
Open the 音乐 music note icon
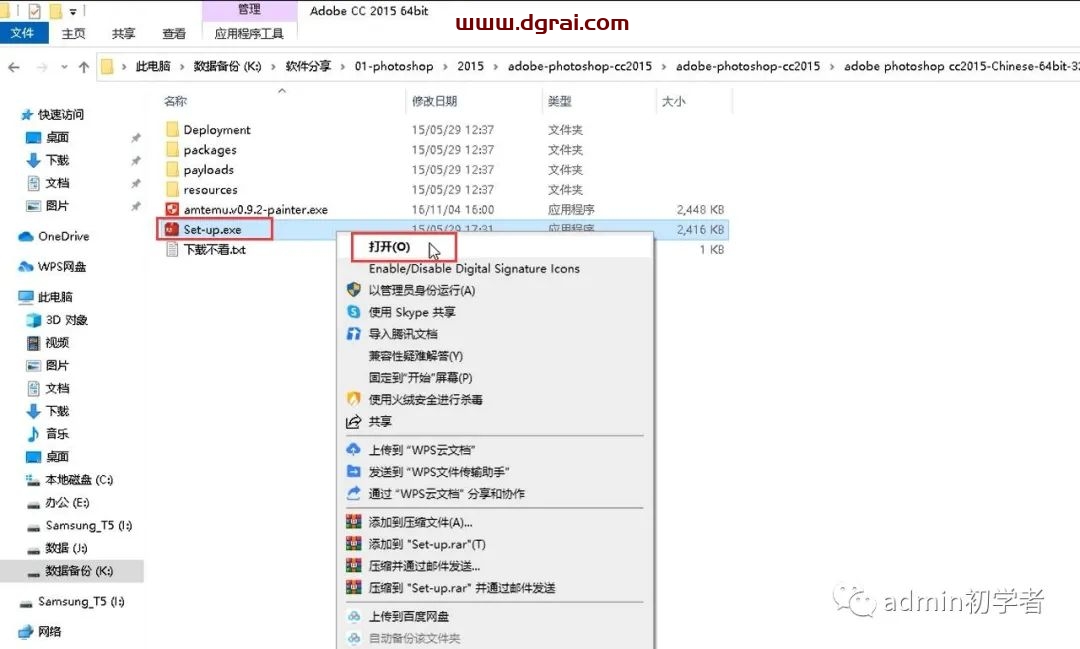pos(33,433)
